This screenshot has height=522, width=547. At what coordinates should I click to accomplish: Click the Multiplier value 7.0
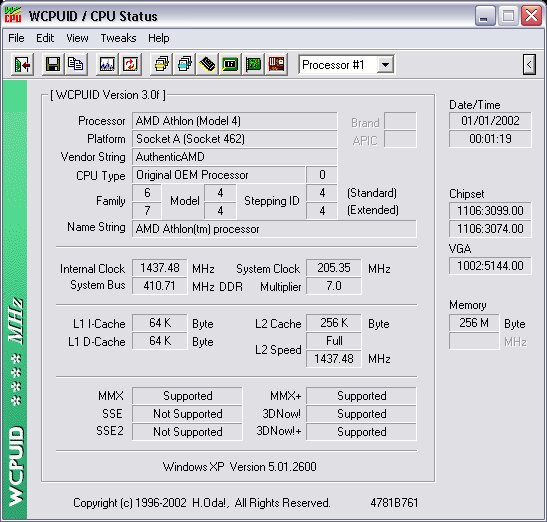click(334, 286)
